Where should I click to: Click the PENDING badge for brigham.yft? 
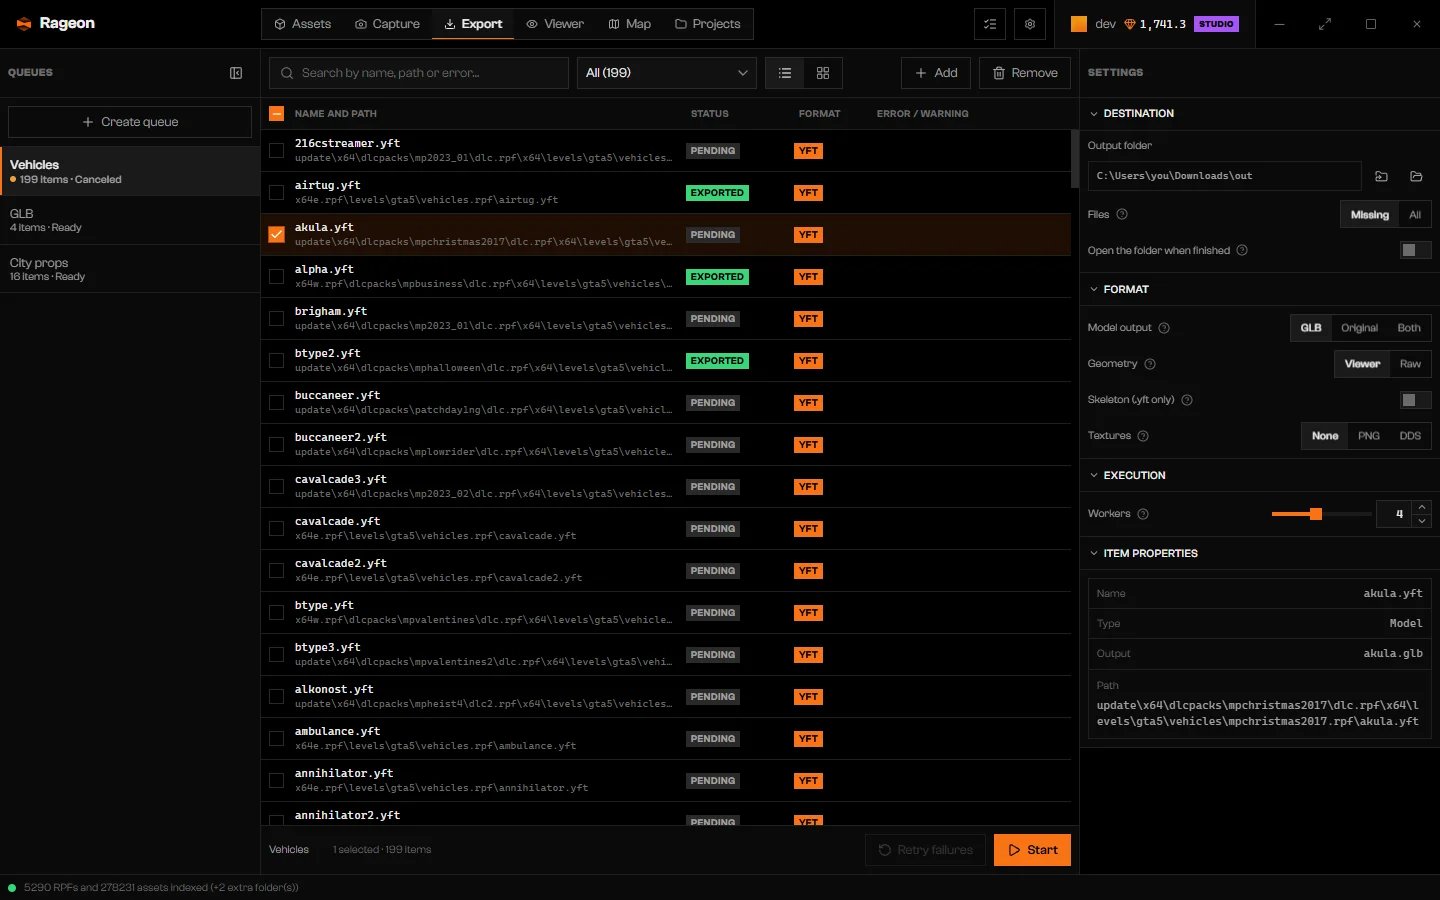pyautogui.click(x=713, y=319)
